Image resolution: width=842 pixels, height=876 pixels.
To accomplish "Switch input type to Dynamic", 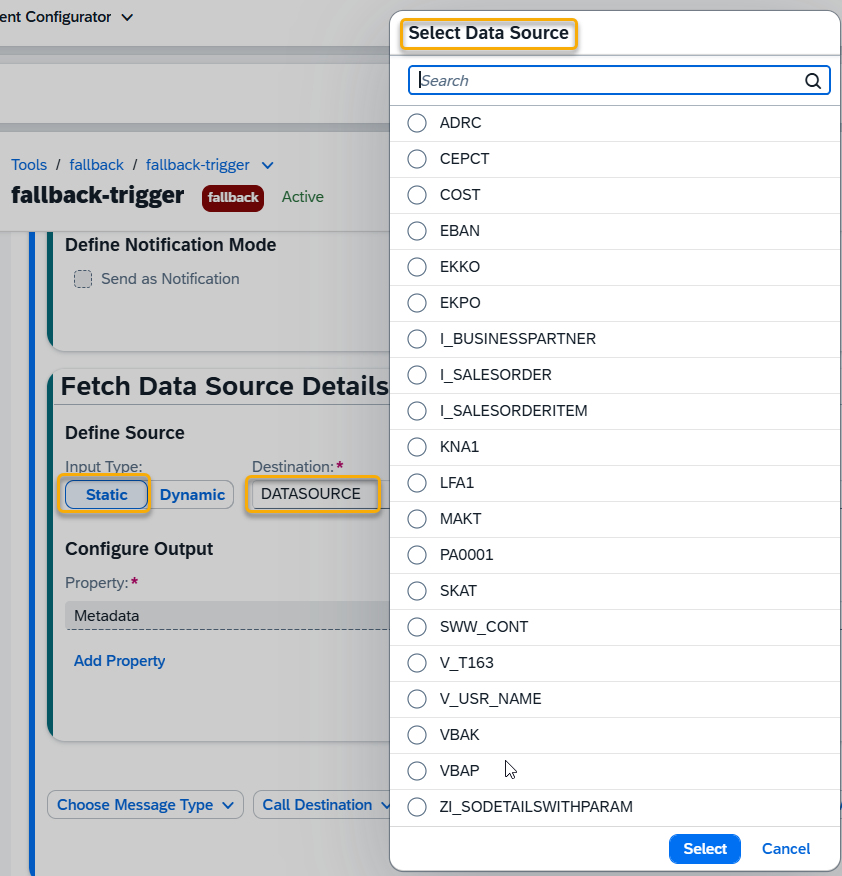I will click(x=192, y=495).
